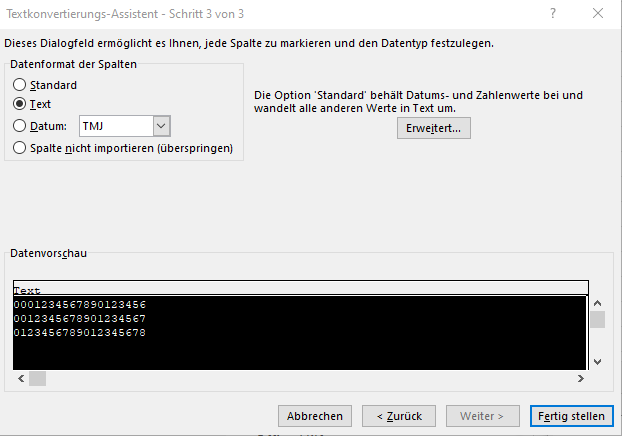Image resolution: width=622 pixels, height=436 pixels.
Task: Go back with the < Zurück button
Action: tap(399, 416)
